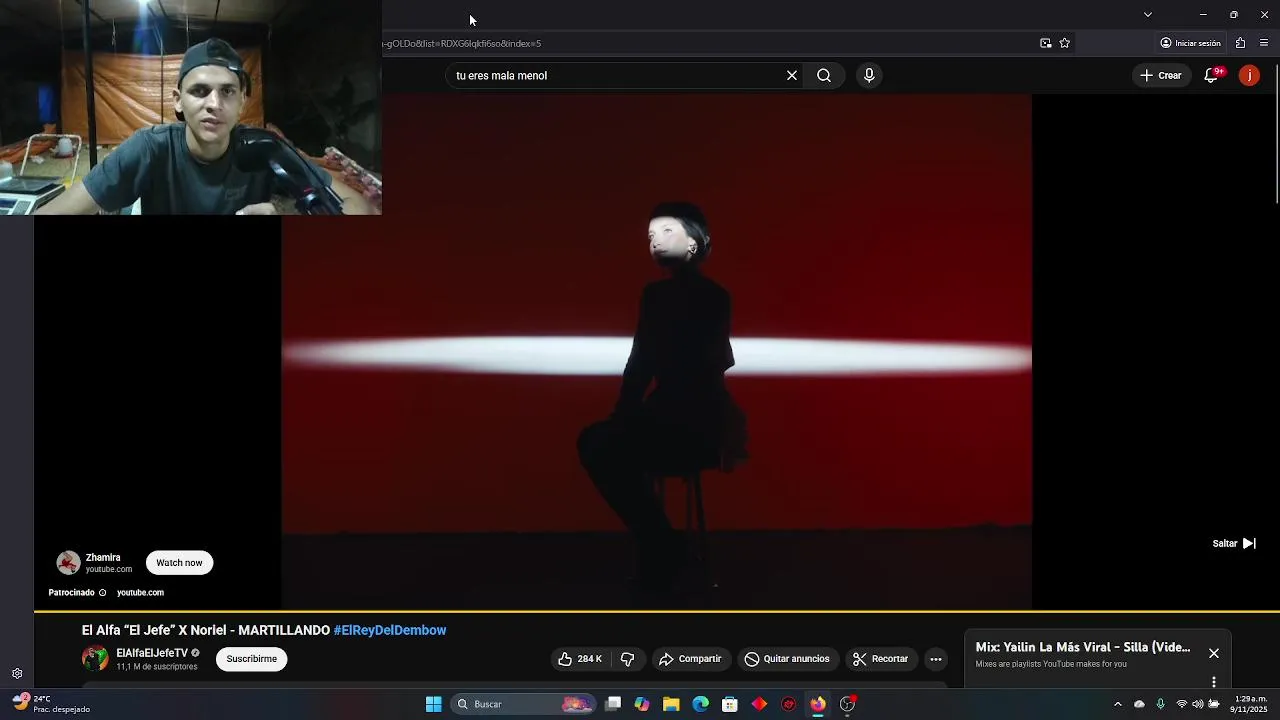The width and height of the screenshot is (1280, 720).
Task: Open the #ElReyDelDembow hashtag link
Action: click(390, 630)
